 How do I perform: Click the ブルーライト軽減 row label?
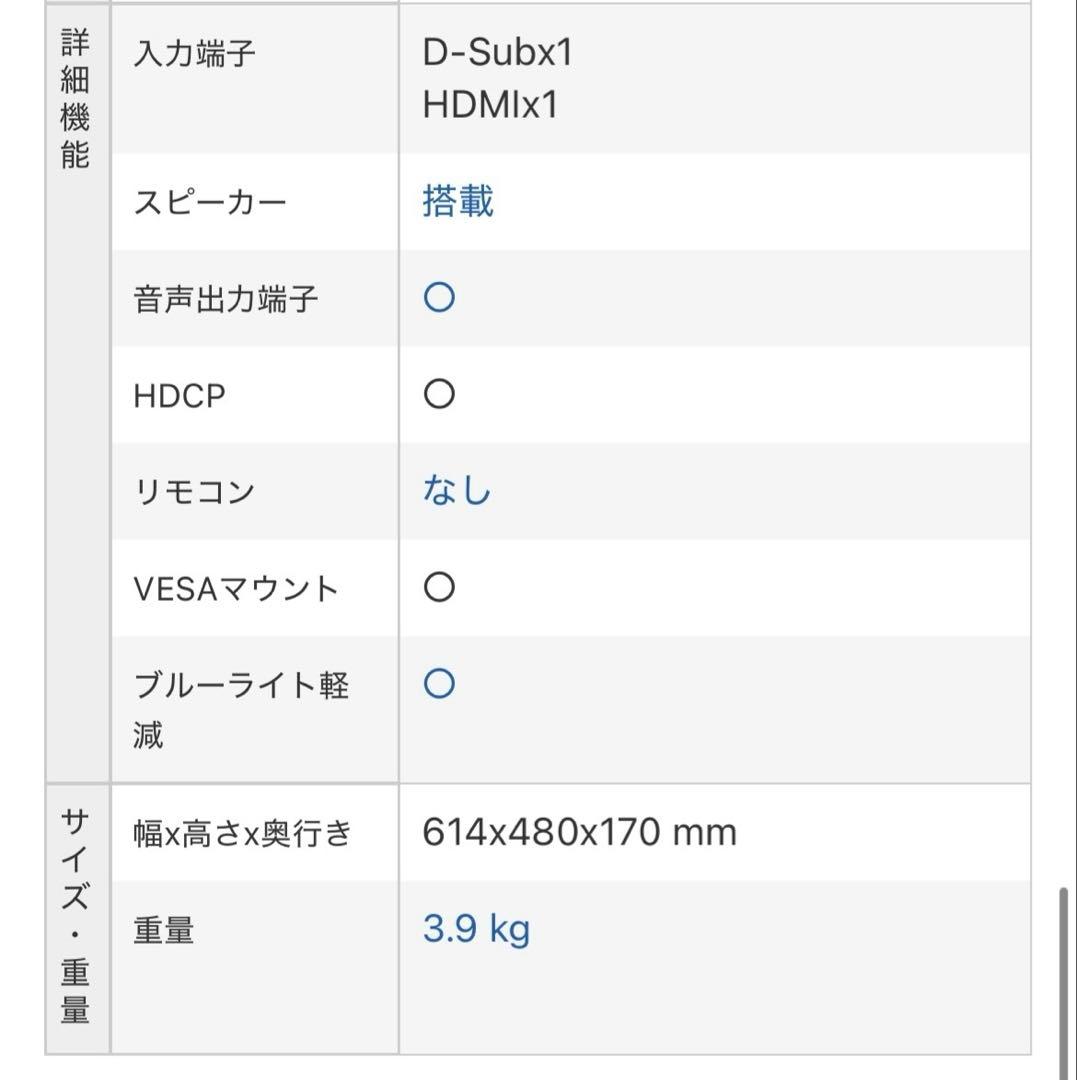(240, 710)
